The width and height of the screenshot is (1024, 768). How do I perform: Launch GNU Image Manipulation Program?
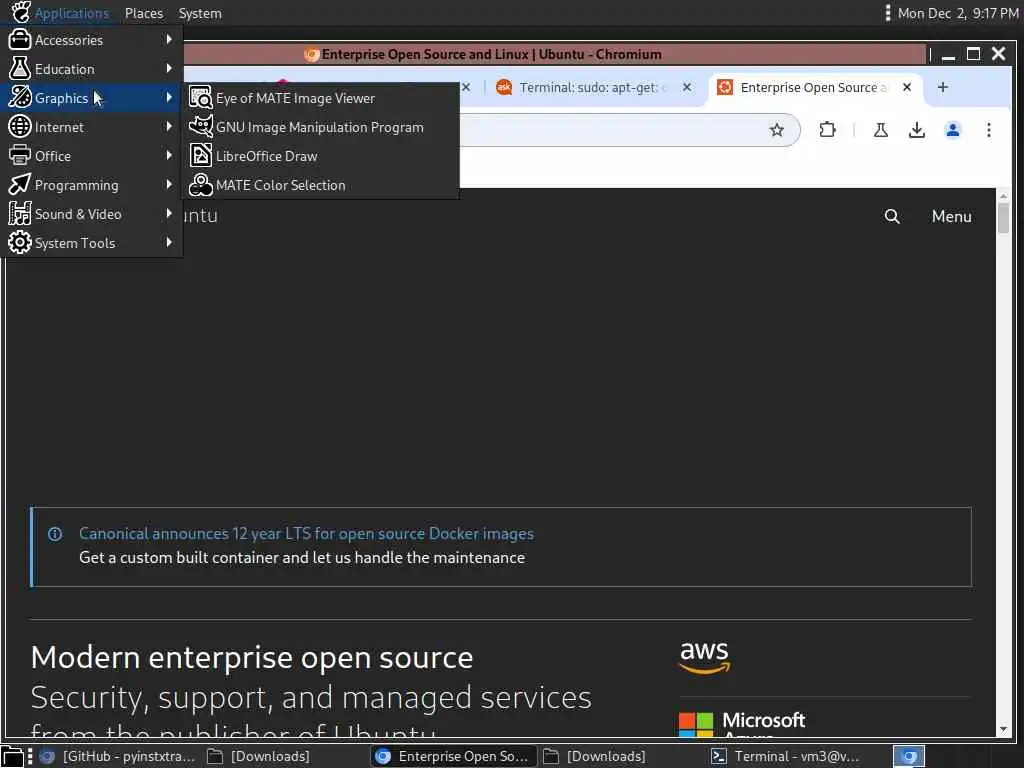coord(321,127)
